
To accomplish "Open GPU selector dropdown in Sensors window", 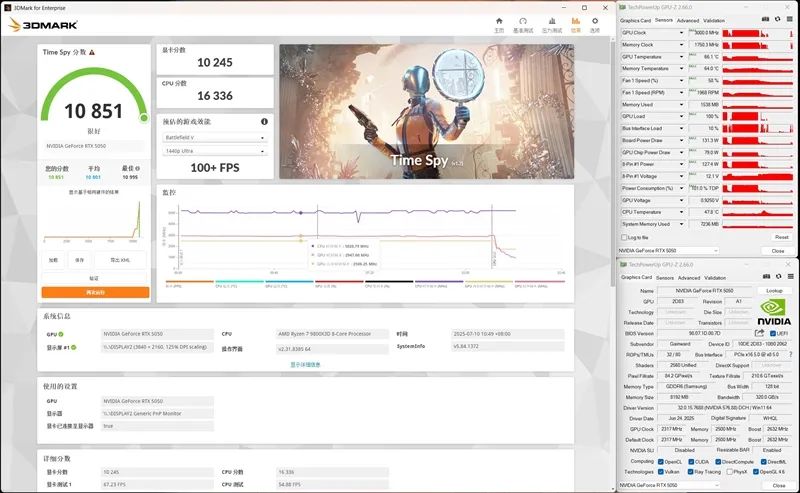I will coord(668,251).
